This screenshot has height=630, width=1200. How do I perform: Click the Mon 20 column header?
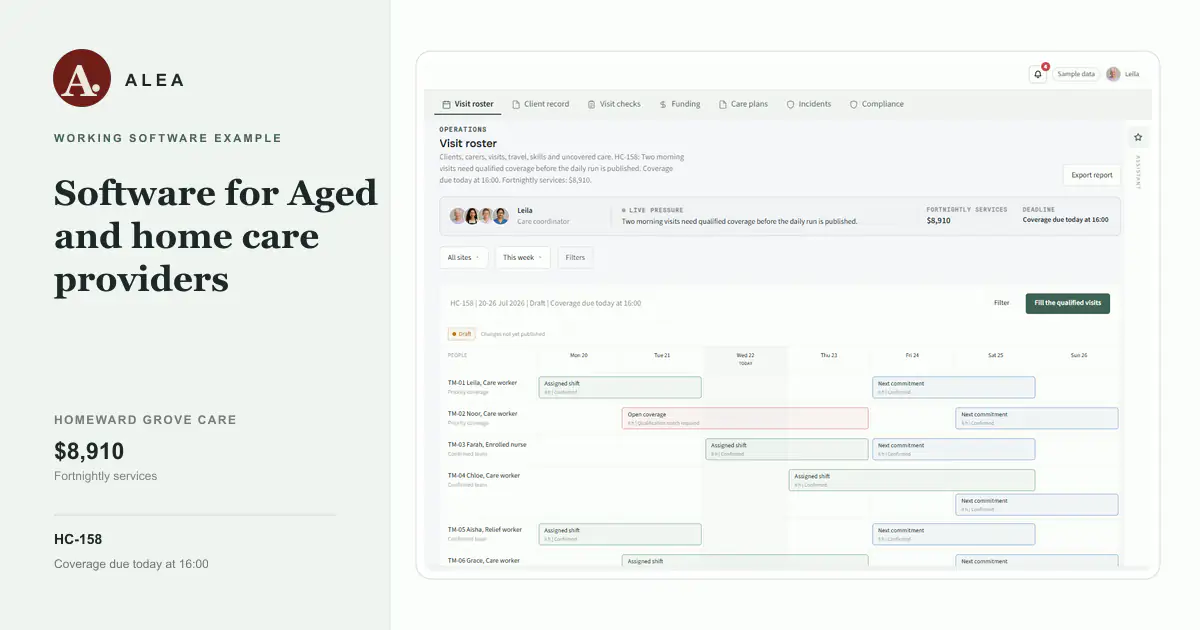pos(579,355)
